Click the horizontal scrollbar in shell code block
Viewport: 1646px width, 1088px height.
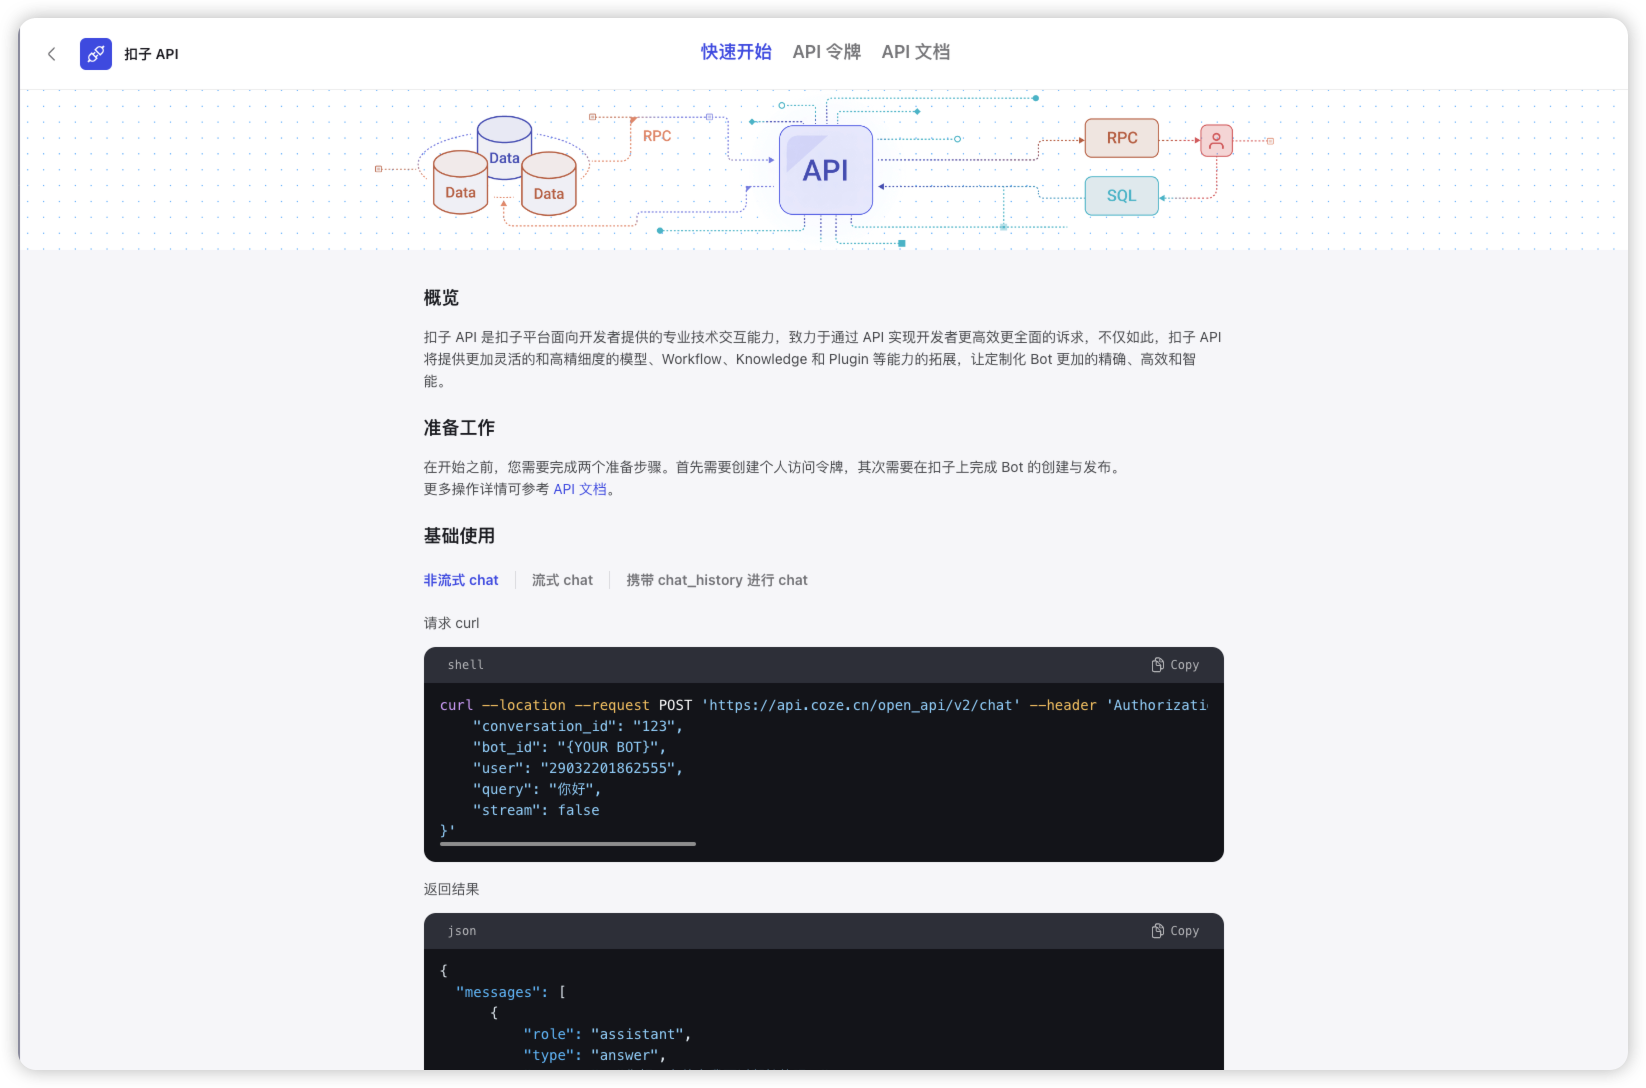(x=568, y=844)
